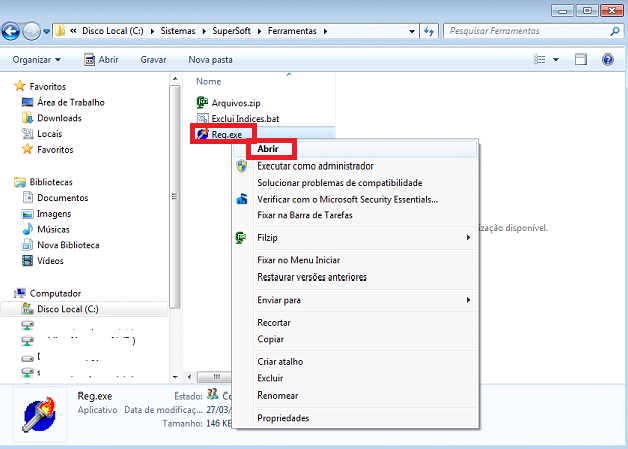Select Propriedades from the context menu
The image size is (628, 449).
[283, 418]
